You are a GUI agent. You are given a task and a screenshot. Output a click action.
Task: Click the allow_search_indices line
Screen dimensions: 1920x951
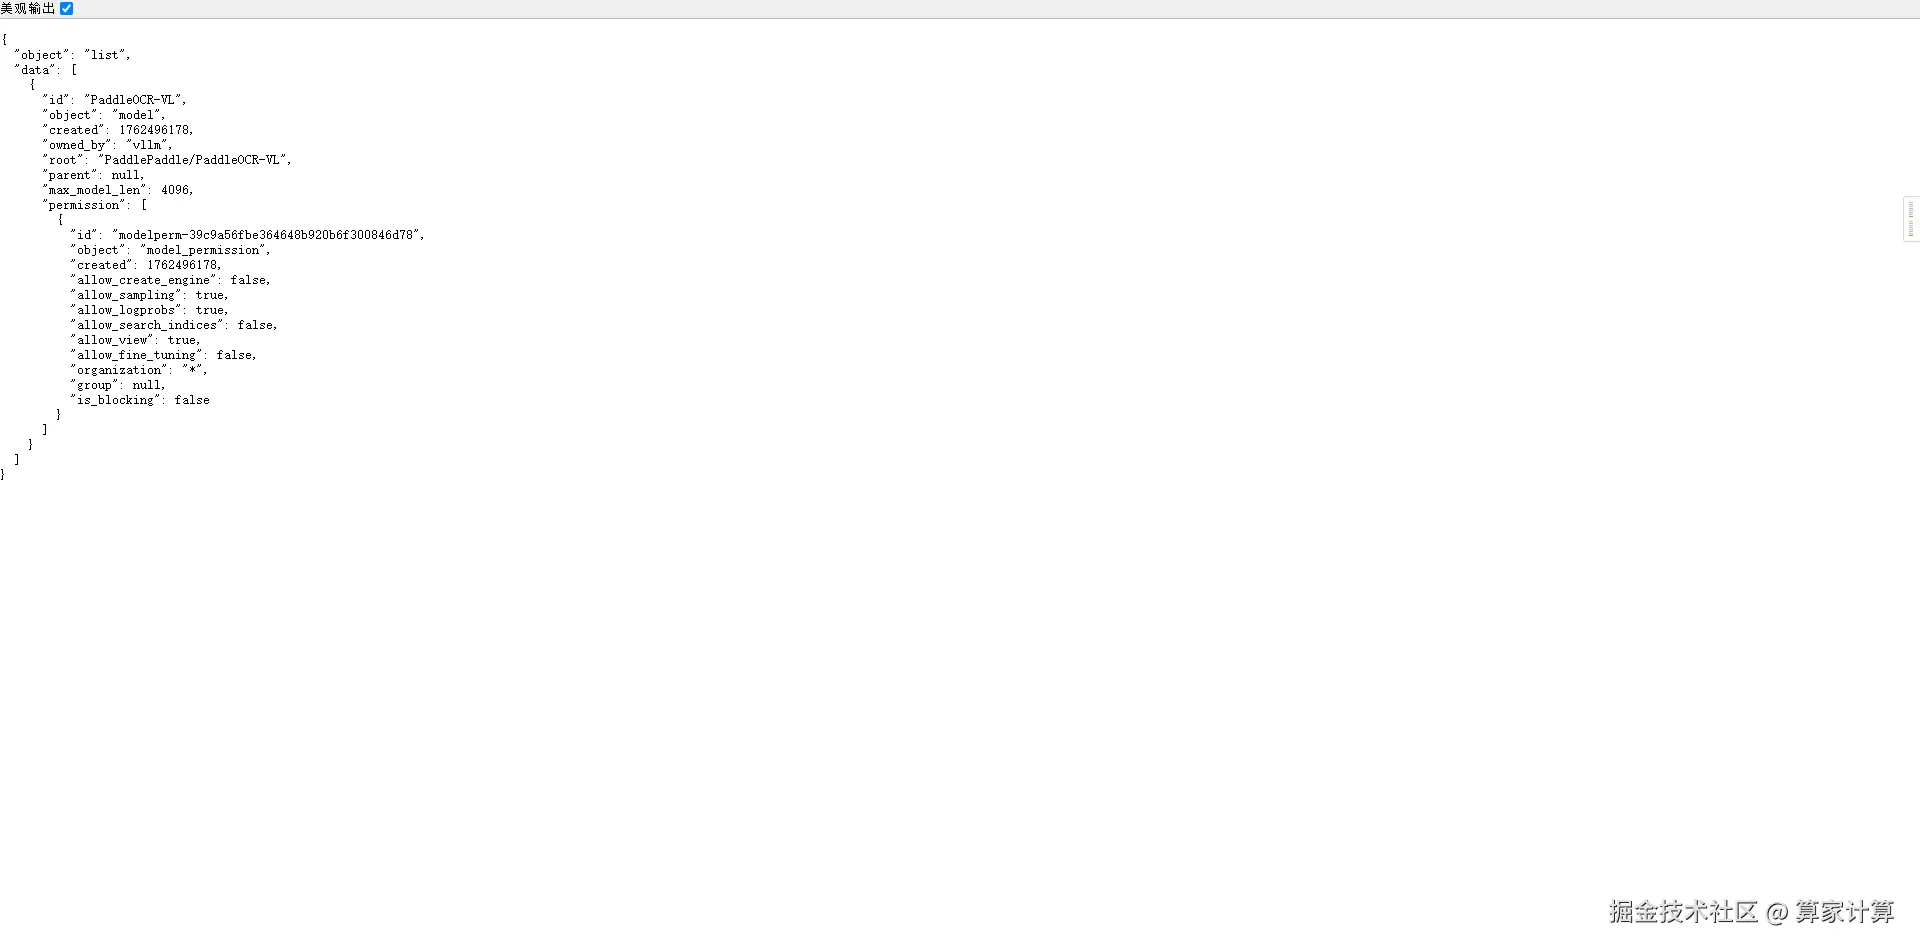174,325
